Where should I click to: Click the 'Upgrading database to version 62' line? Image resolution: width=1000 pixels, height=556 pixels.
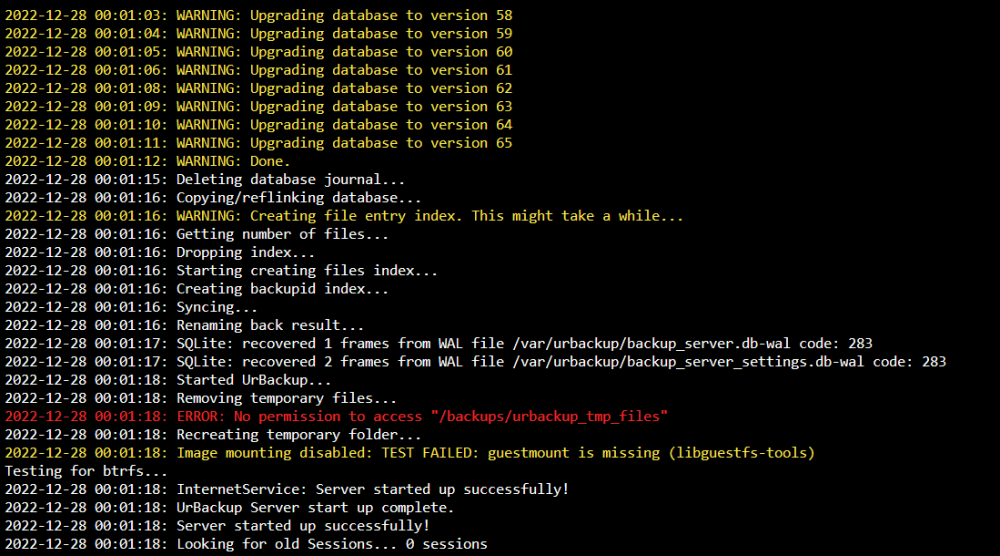pos(259,88)
